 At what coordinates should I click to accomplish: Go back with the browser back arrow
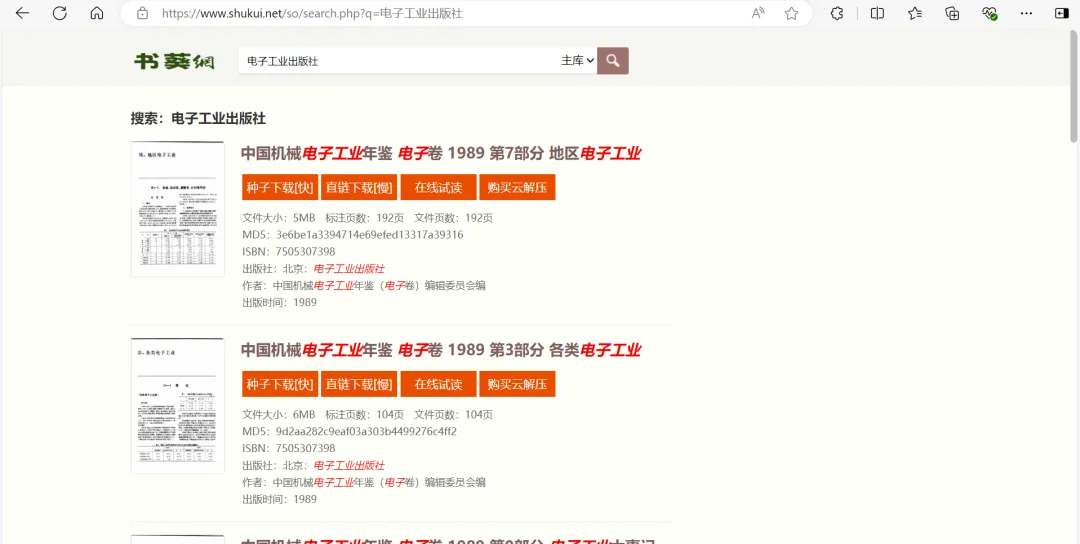coord(22,13)
